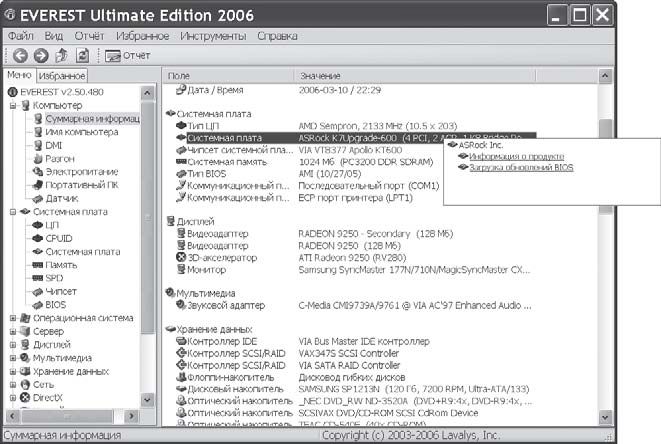The height and width of the screenshot is (444, 661).
Task: Click the BIOS icon in tree
Action: click(38, 305)
